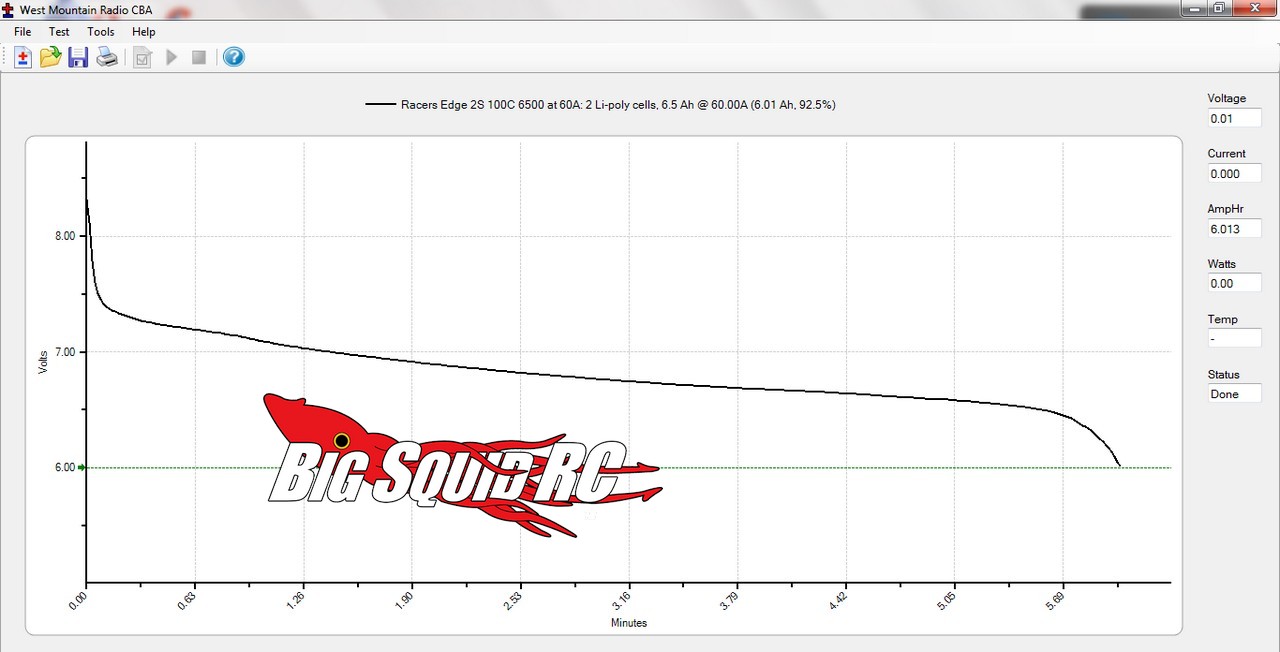Click the "Watts" label
The width and height of the screenshot is (1280, 652).
1222,264
